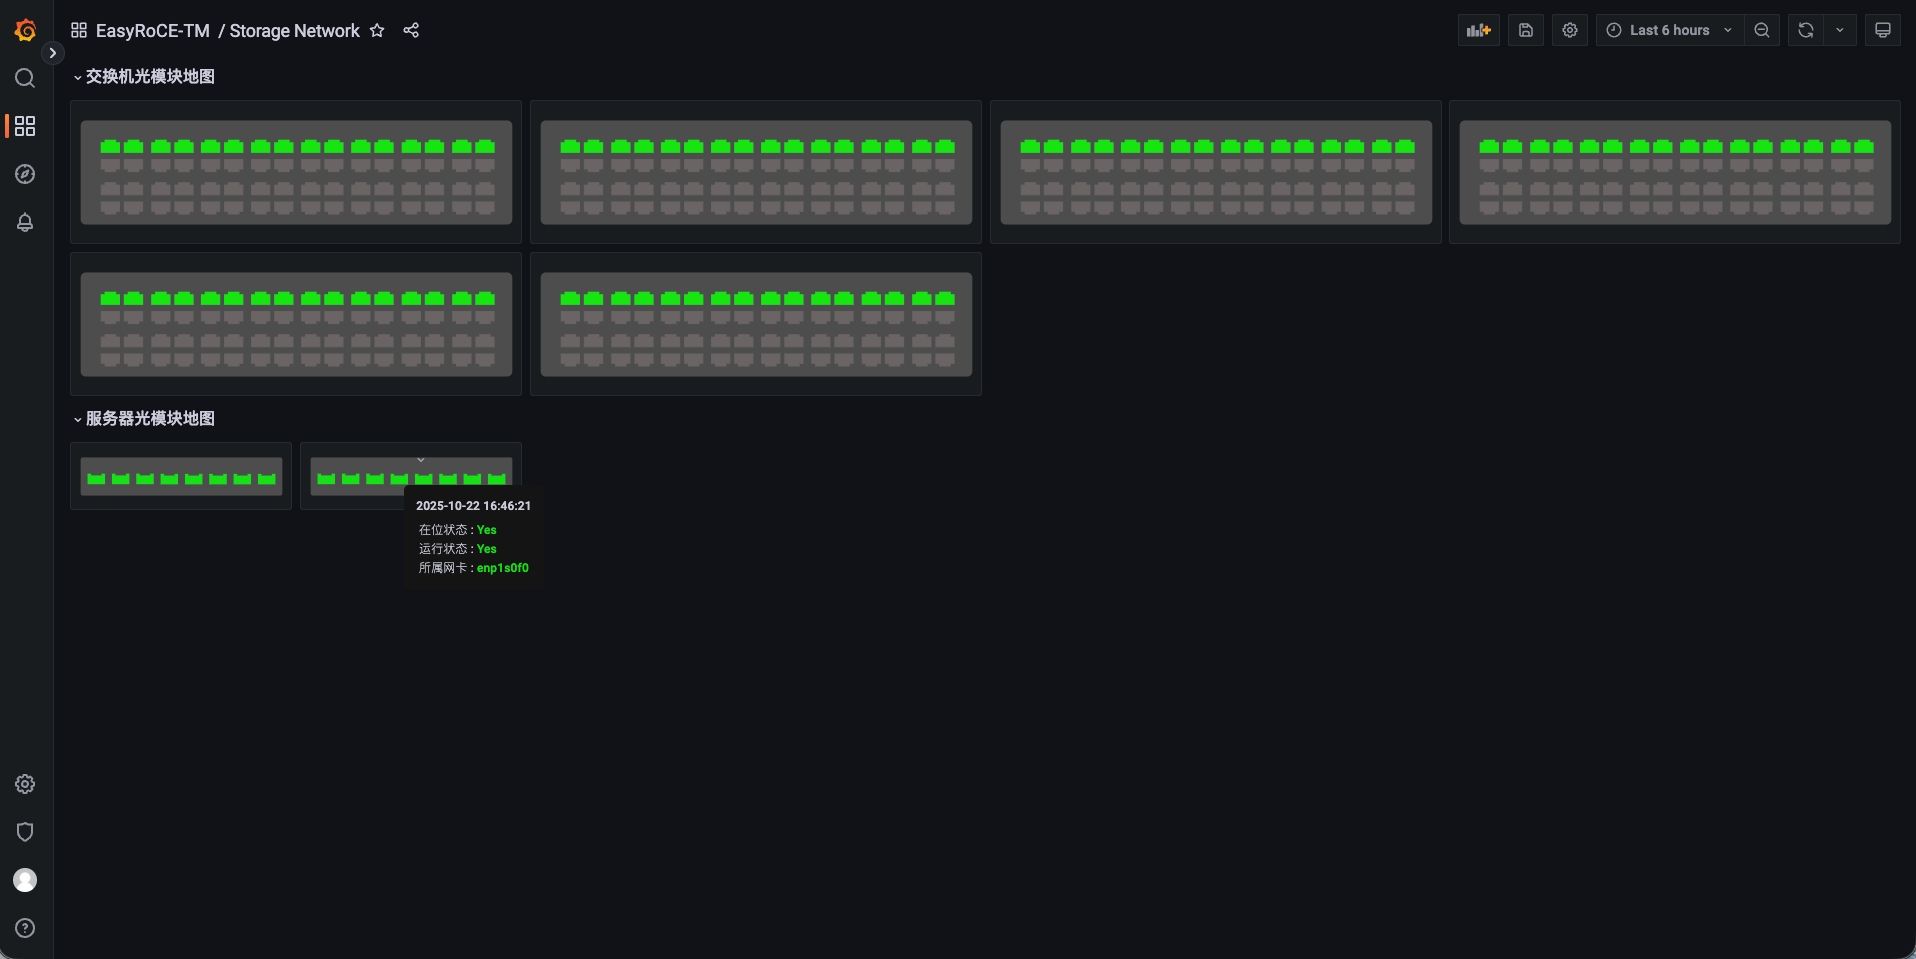Zoom out the time range
1916x959 pixels.
(x=1761, y=30)
